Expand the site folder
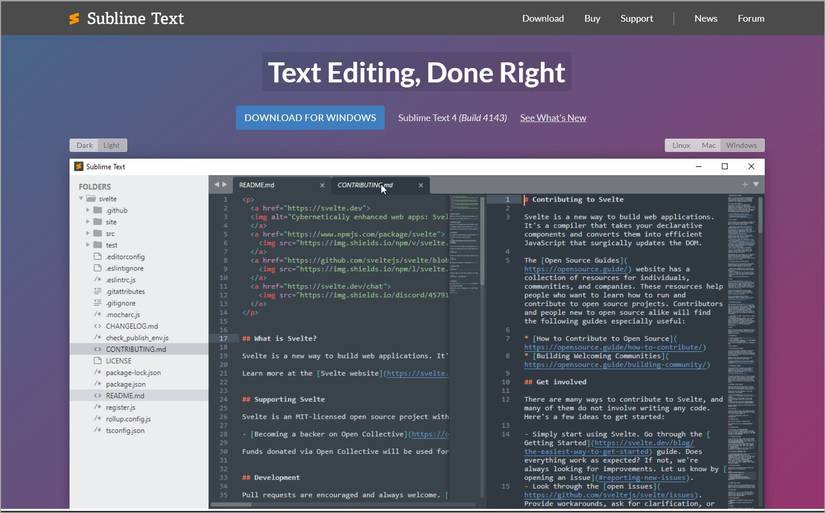This screenshot has width=825, height=513. pyautogui.click(x=87, y=222)
